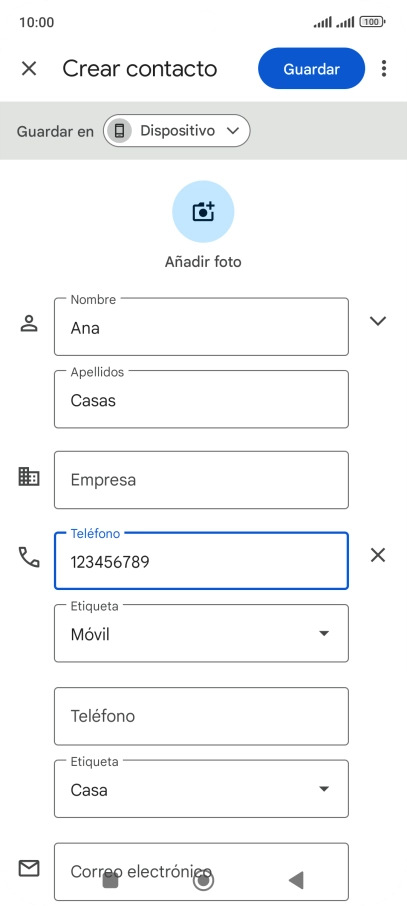Tap the Android back triangle button
Image resolution: width=407 pixels, height=906 pixels.
click(296, 880)
